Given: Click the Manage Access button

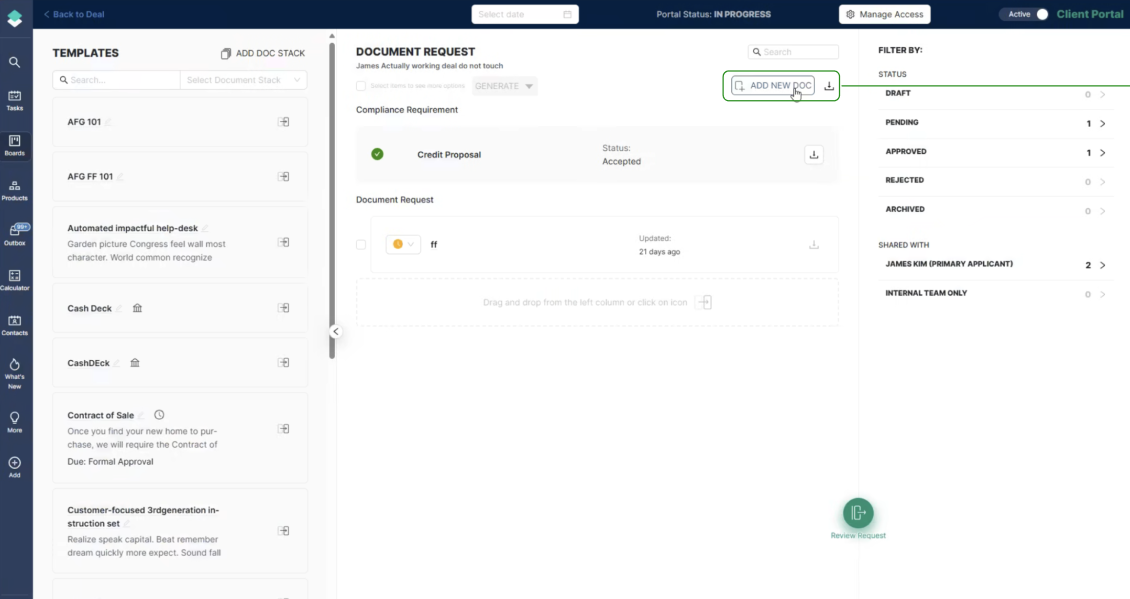Looking at the screenshot, I should coord(884,14).
